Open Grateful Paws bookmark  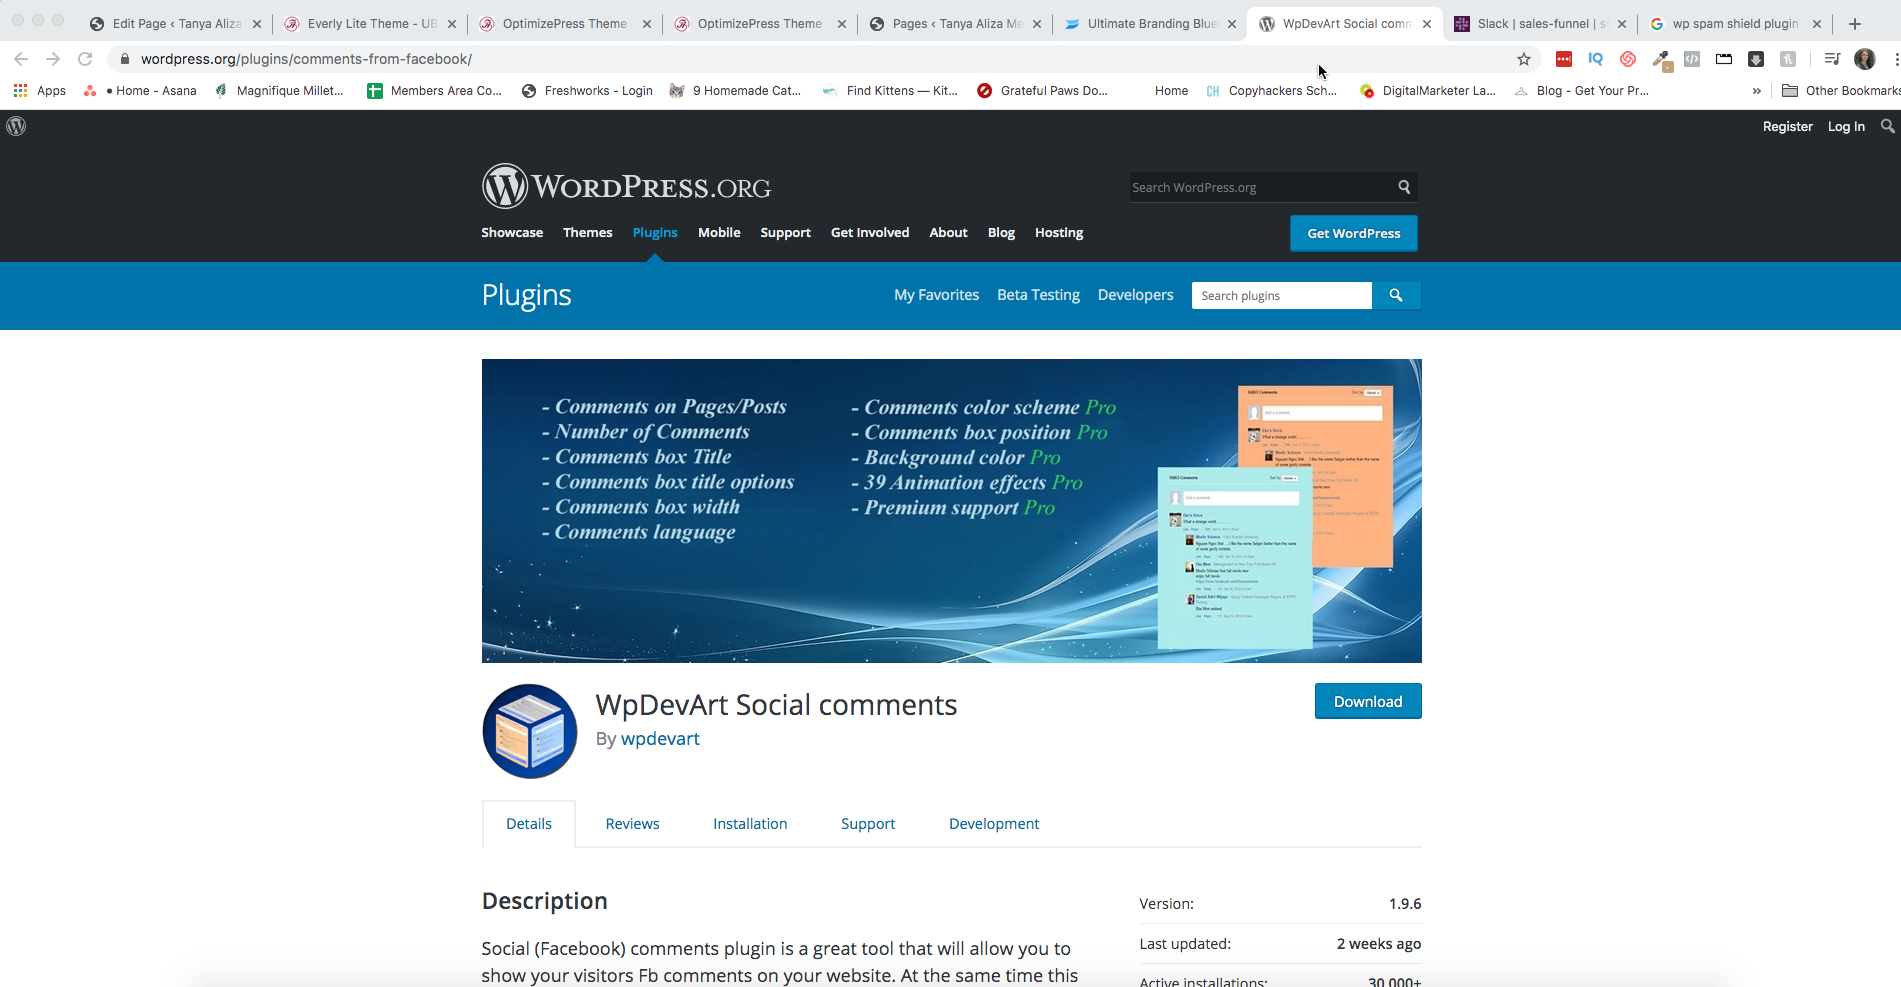(1042, 91)
